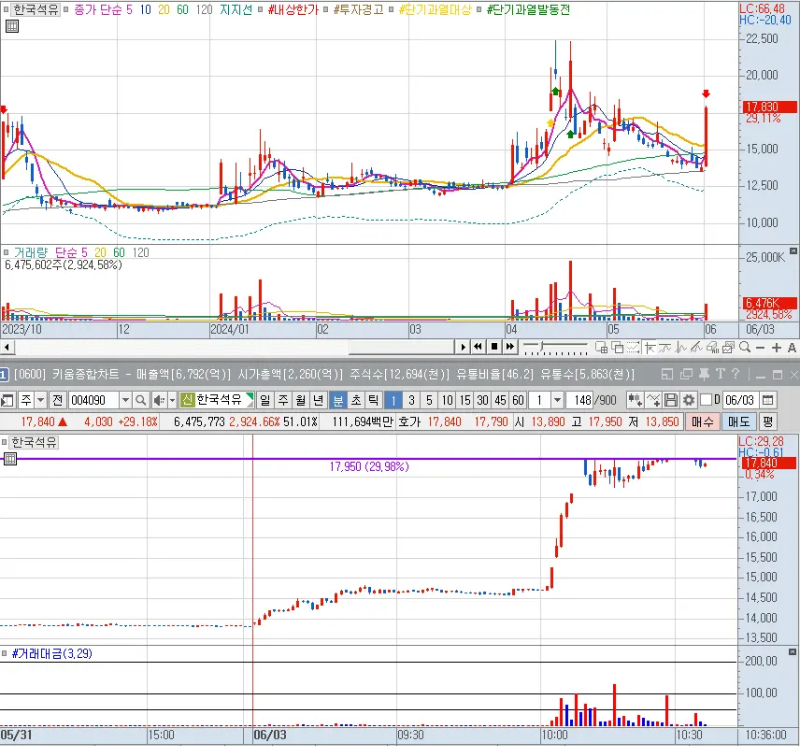Click the letter A text tool icon

pyautogui.click(x=792, y=348)
